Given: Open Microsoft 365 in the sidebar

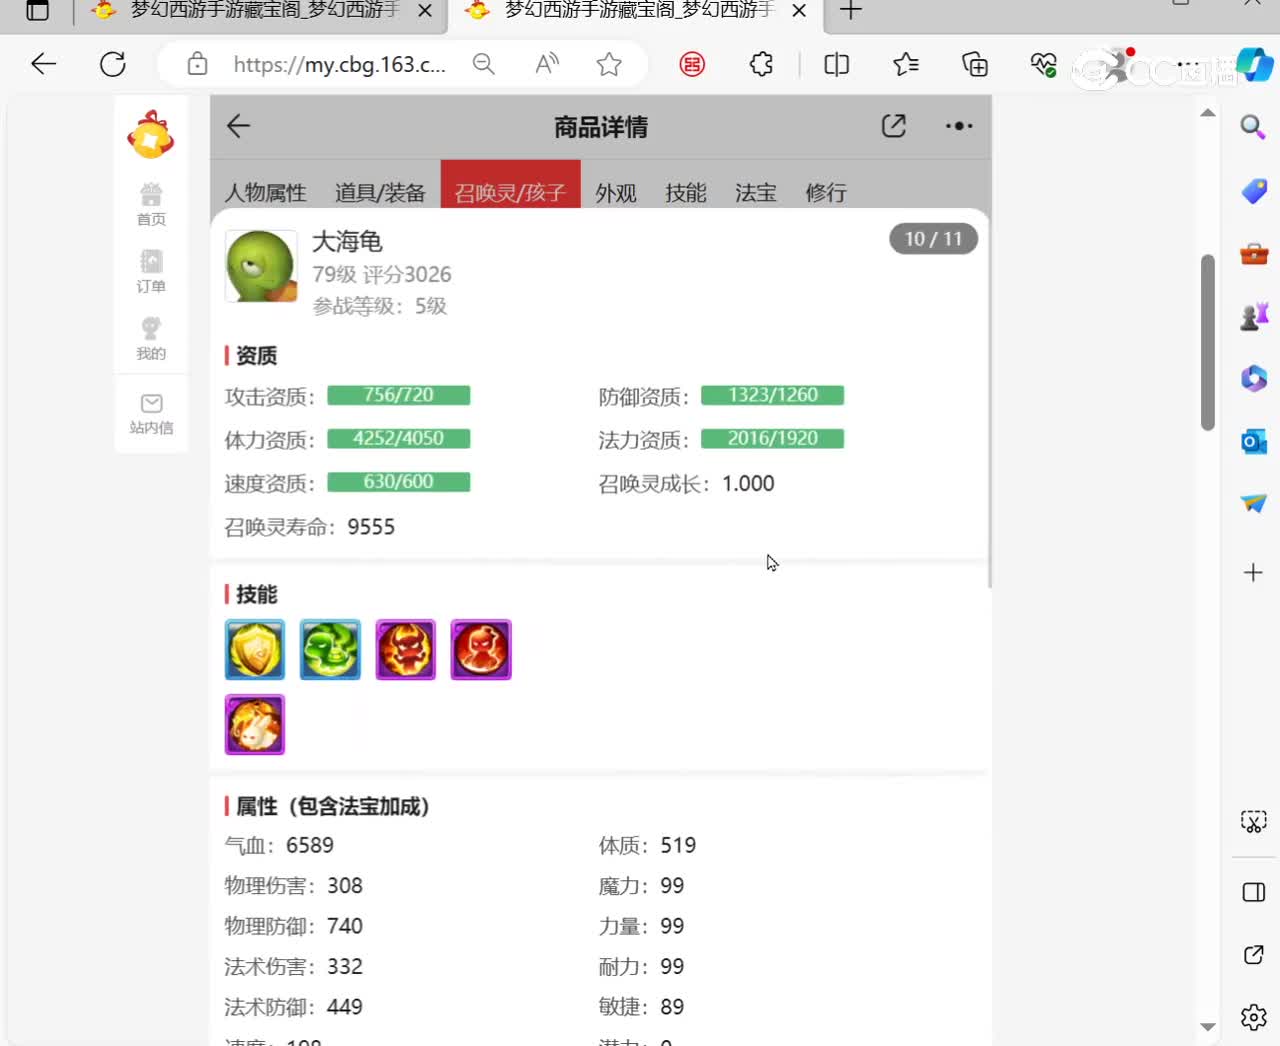Looking at the screenshot, I should click(1254, 379).
